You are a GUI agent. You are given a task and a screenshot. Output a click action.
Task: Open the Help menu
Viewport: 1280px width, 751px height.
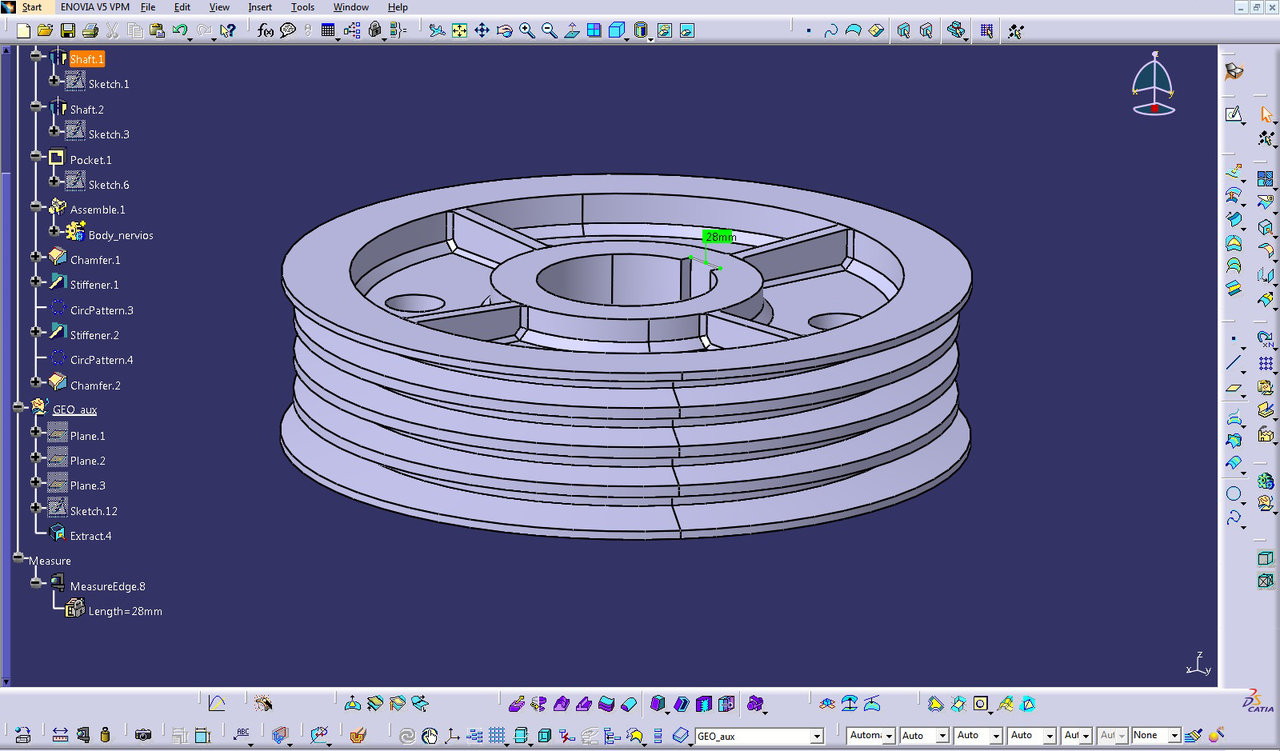(x=398, y=7)
